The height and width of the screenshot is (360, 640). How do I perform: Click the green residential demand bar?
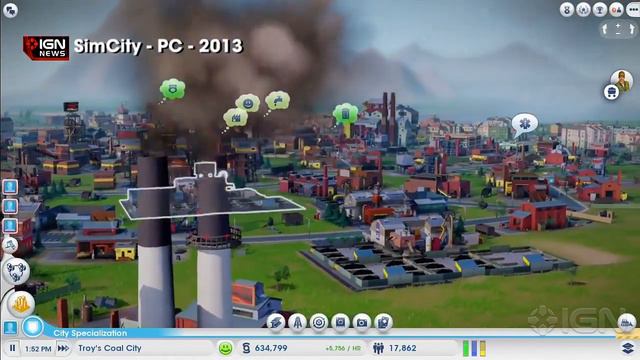466,349
